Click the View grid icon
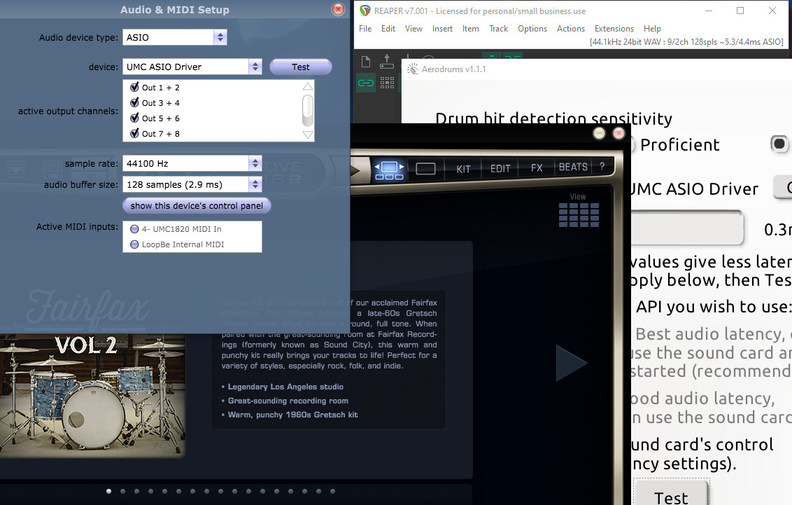The image size is (792, 505). pos(579,215)
